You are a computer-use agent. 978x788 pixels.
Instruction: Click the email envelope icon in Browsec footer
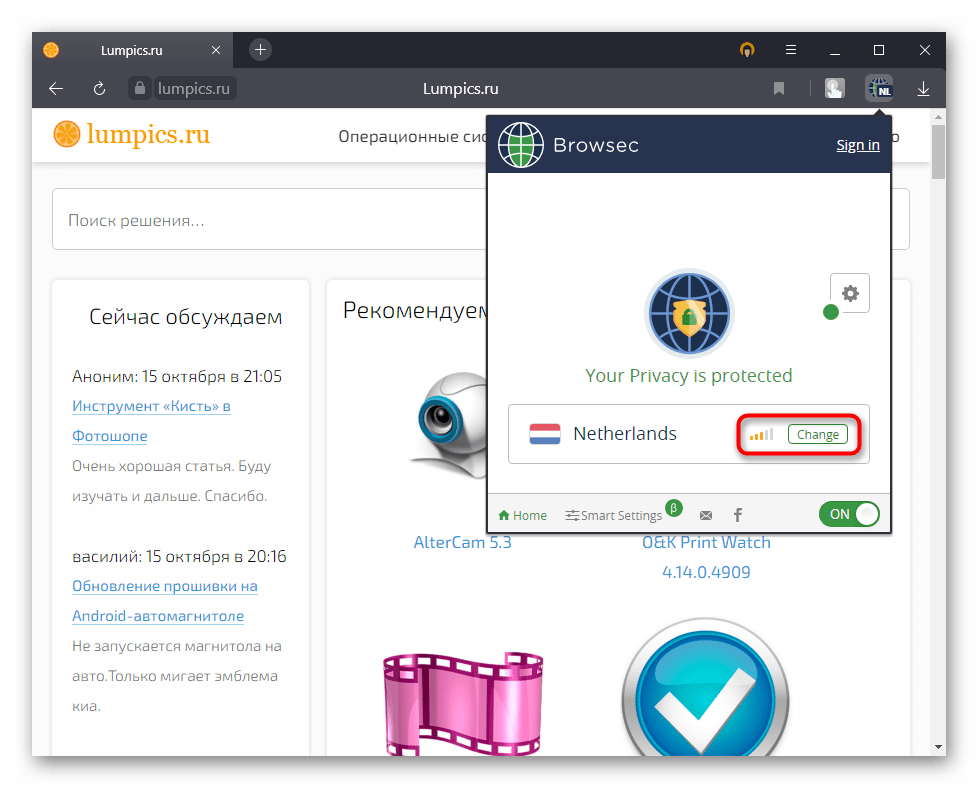[x=706, y=515]
